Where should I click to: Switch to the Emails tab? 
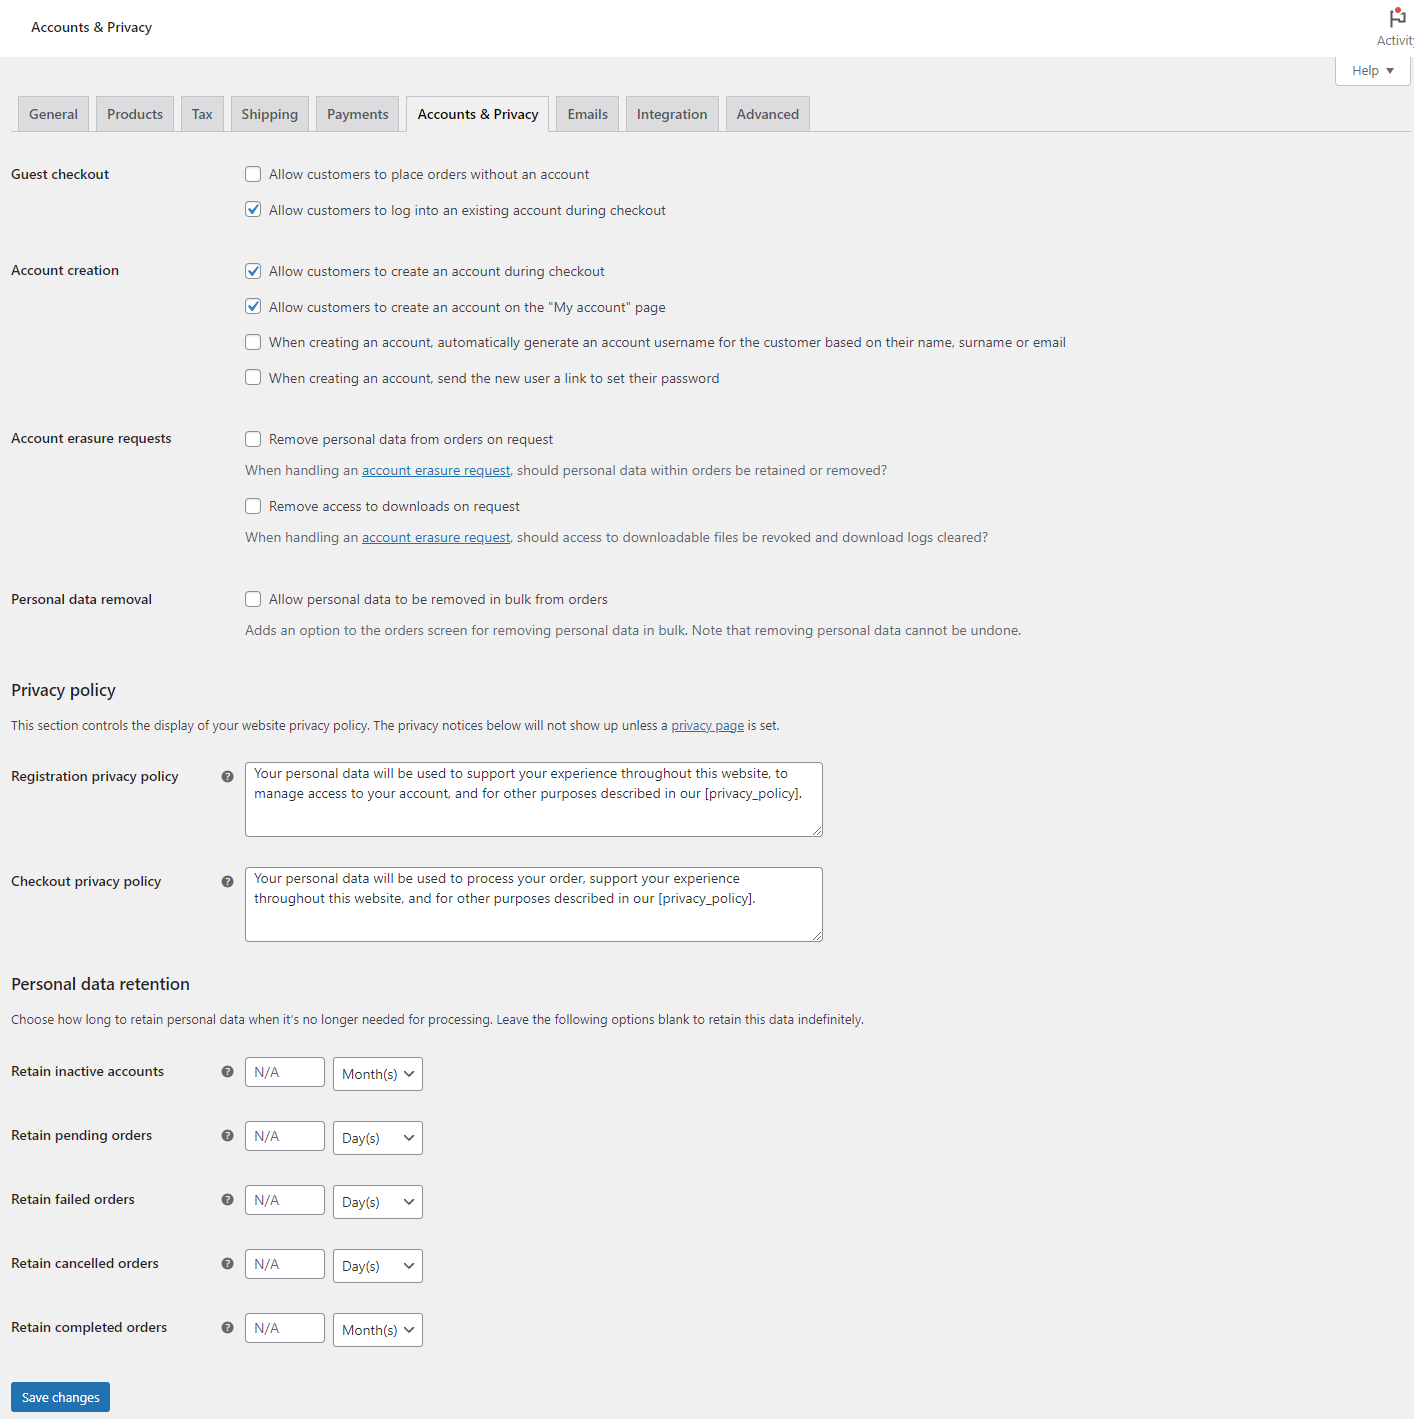[x=588, y=114]
